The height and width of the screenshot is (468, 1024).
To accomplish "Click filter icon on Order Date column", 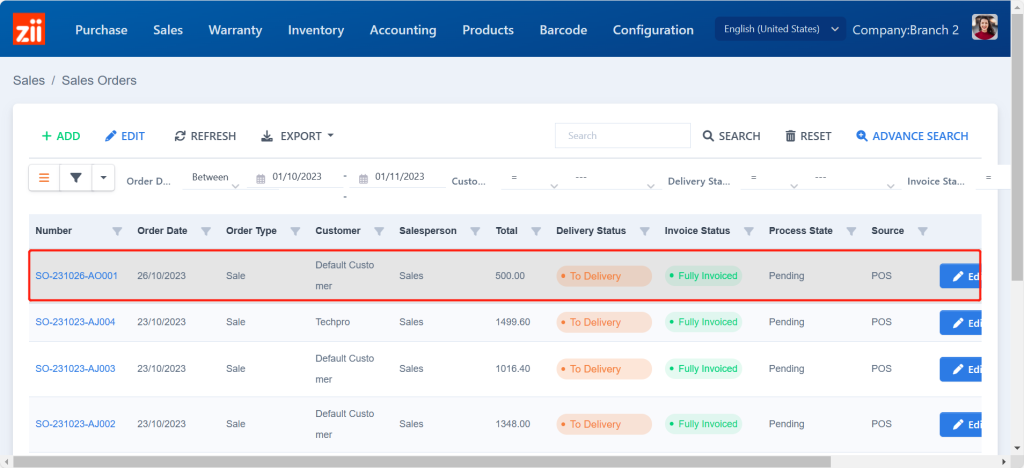I will (x=206, y=231).
